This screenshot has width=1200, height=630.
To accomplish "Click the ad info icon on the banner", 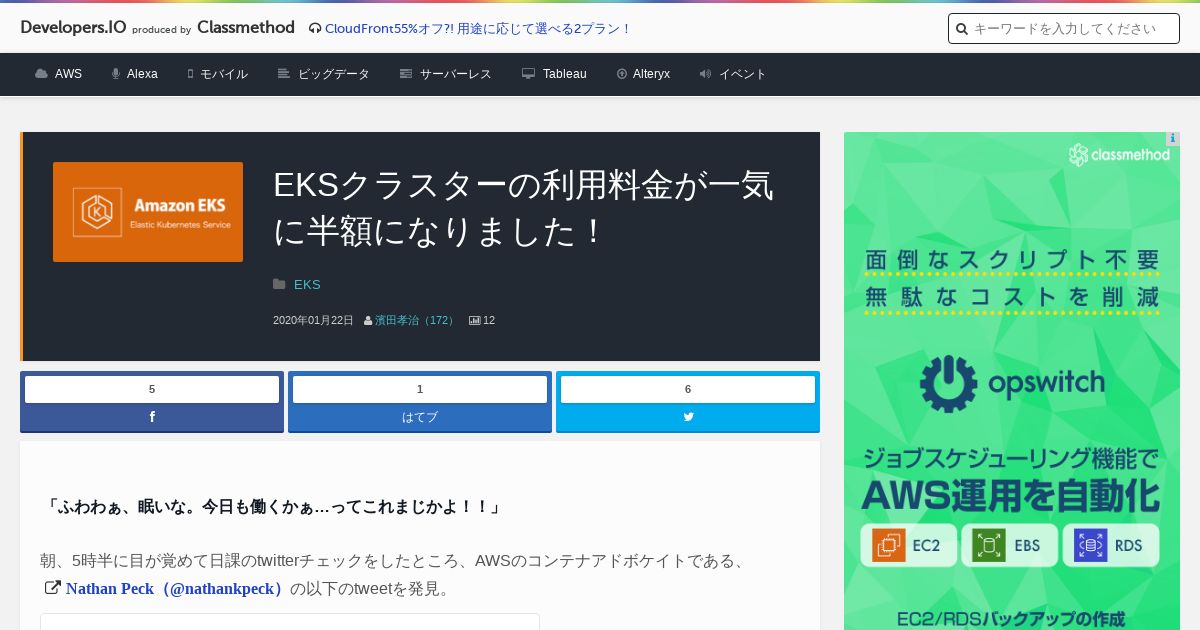I will click(x=1172, y=139).
